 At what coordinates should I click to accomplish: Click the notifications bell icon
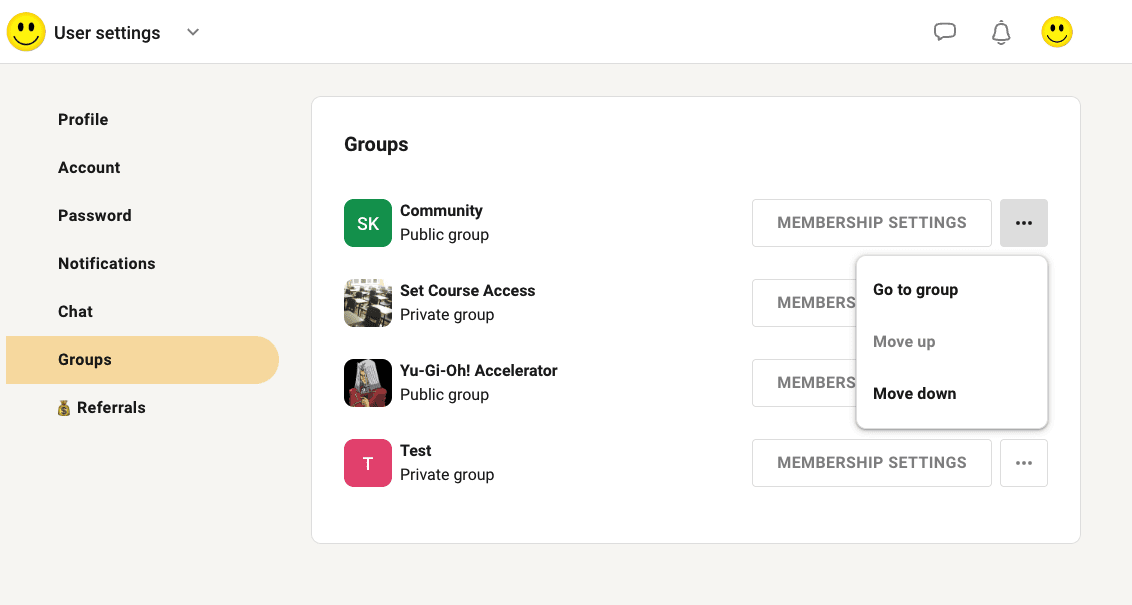pyautogui.click(x=1001, y=32)
